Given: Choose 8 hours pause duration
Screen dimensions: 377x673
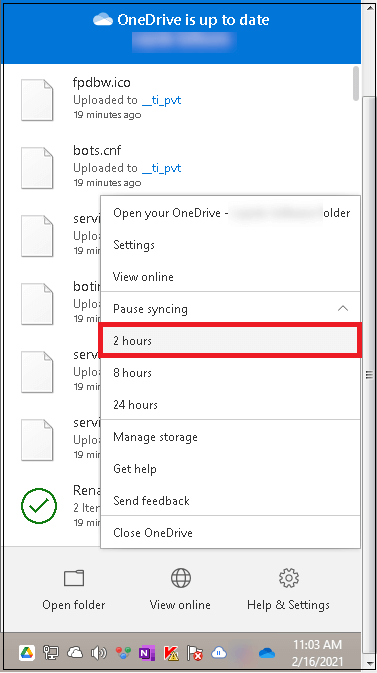Looking at the screenshot, I should point(231,373).
